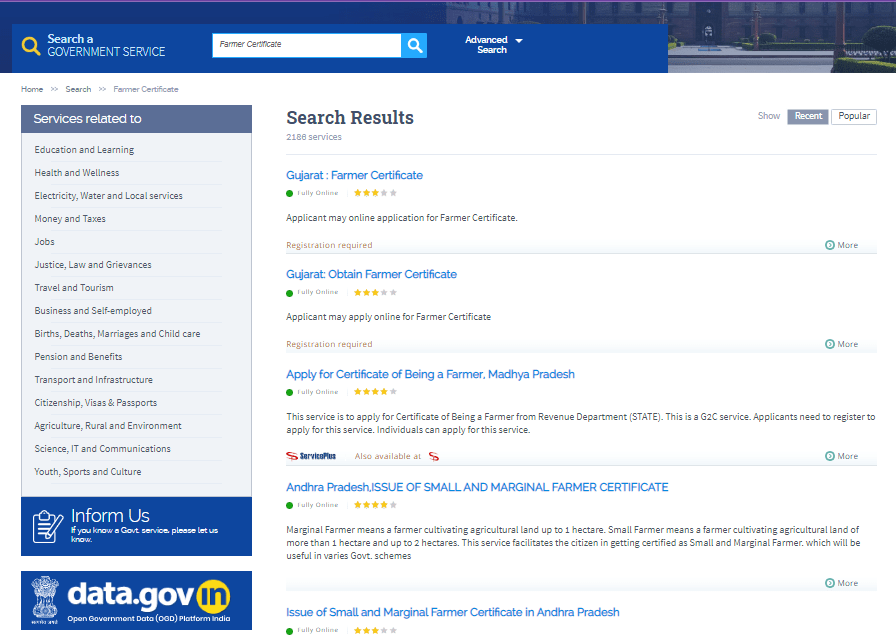This screenshot has height=638, width=896.
Task: Click the small red 'Also available at' icon
Action: 434,456
